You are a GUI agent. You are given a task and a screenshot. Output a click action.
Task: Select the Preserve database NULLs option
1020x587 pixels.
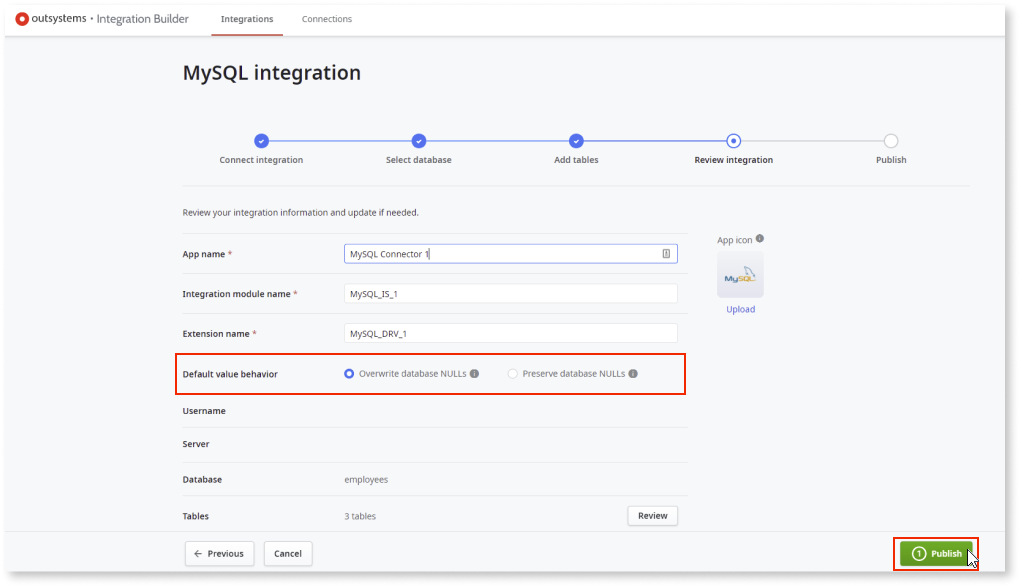tap(512, 373)
